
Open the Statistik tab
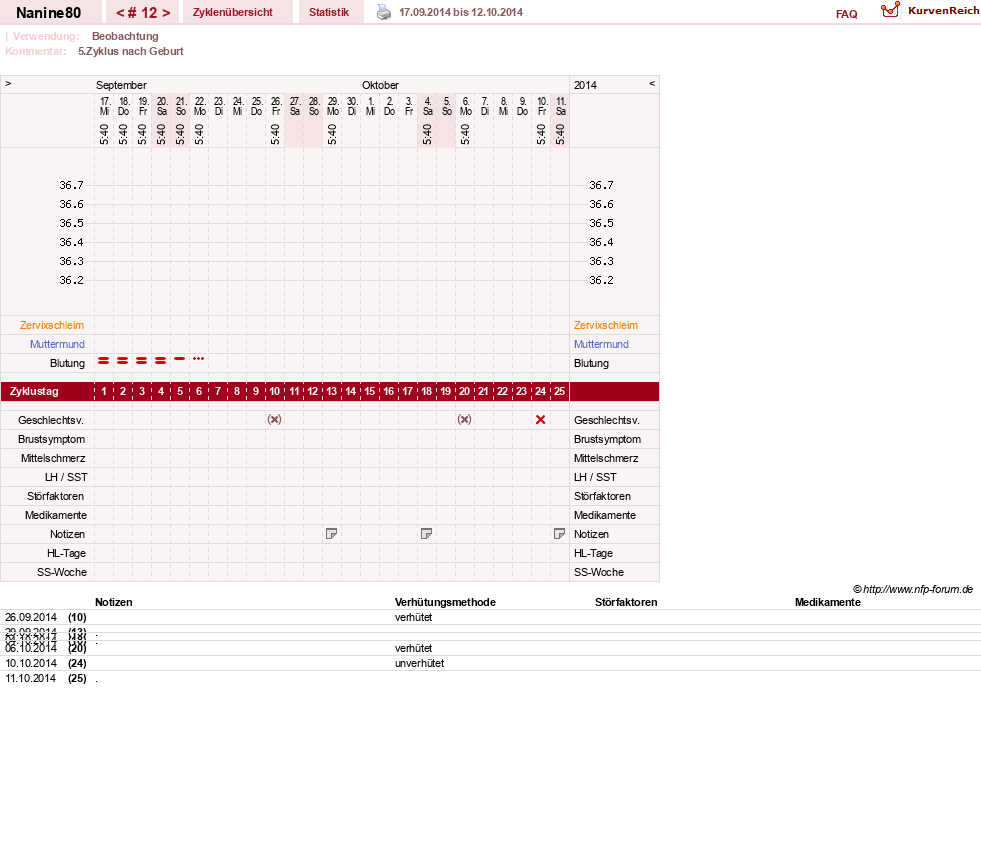point(329,12)
